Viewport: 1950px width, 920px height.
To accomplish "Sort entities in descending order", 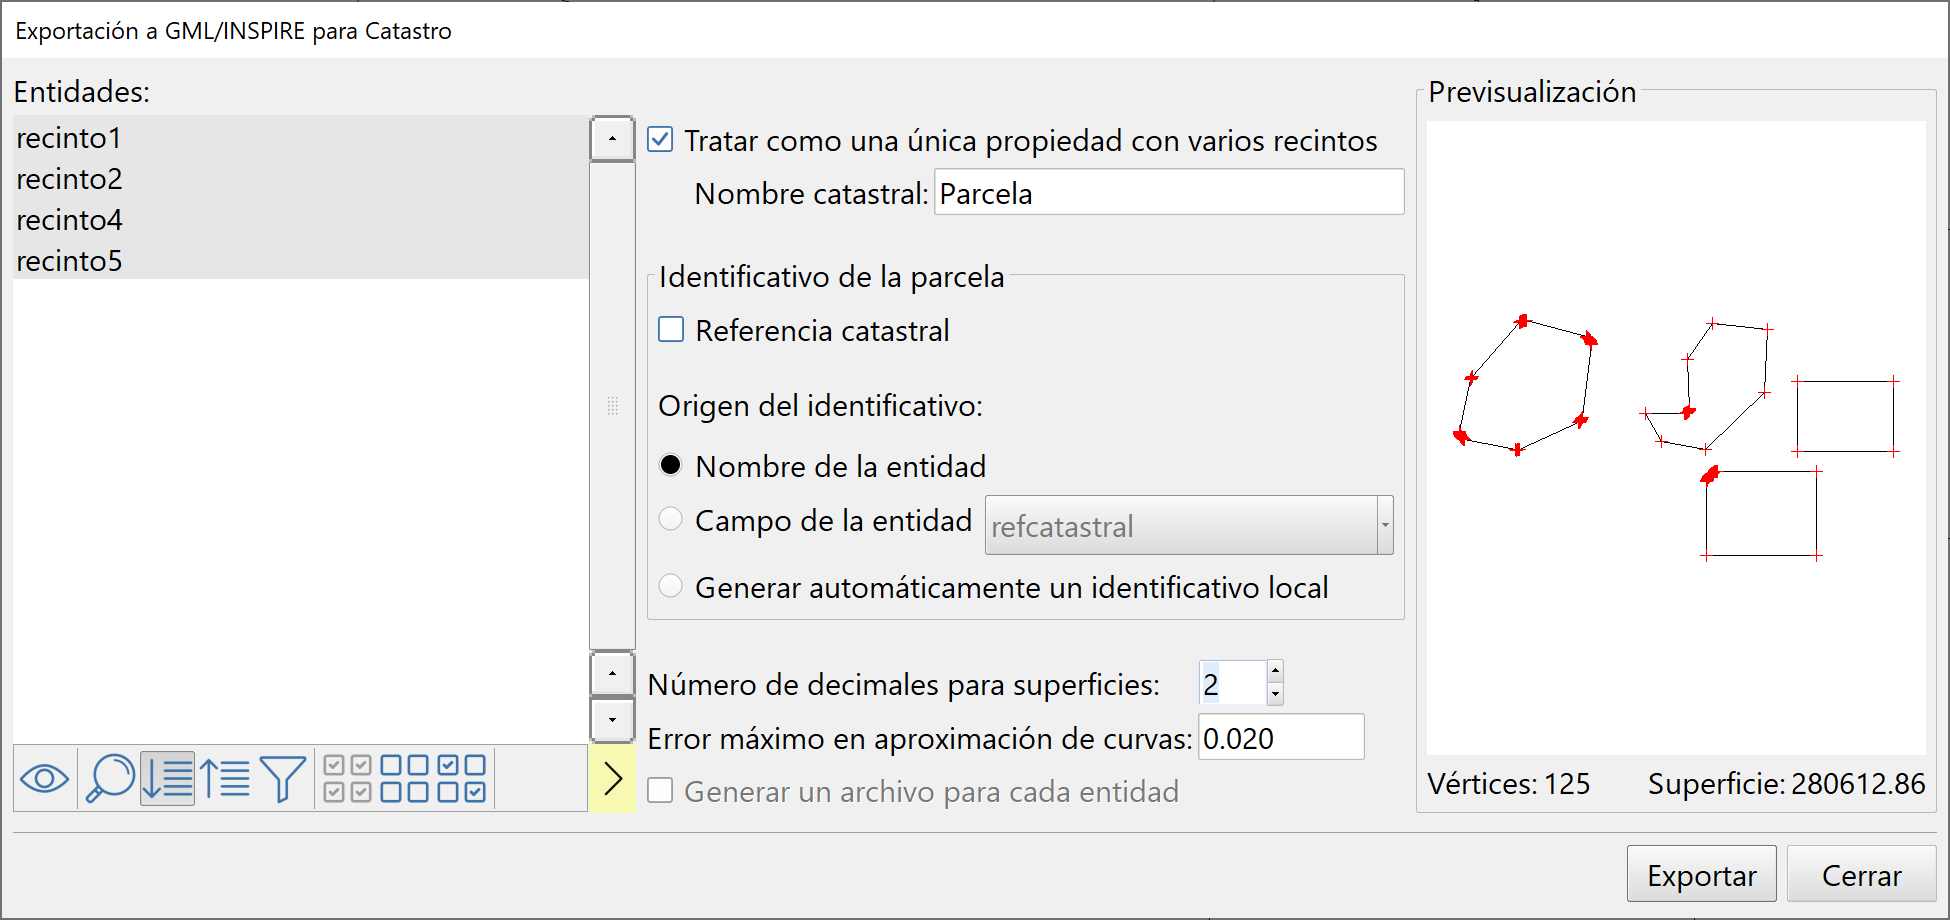I will click(167, 778).
